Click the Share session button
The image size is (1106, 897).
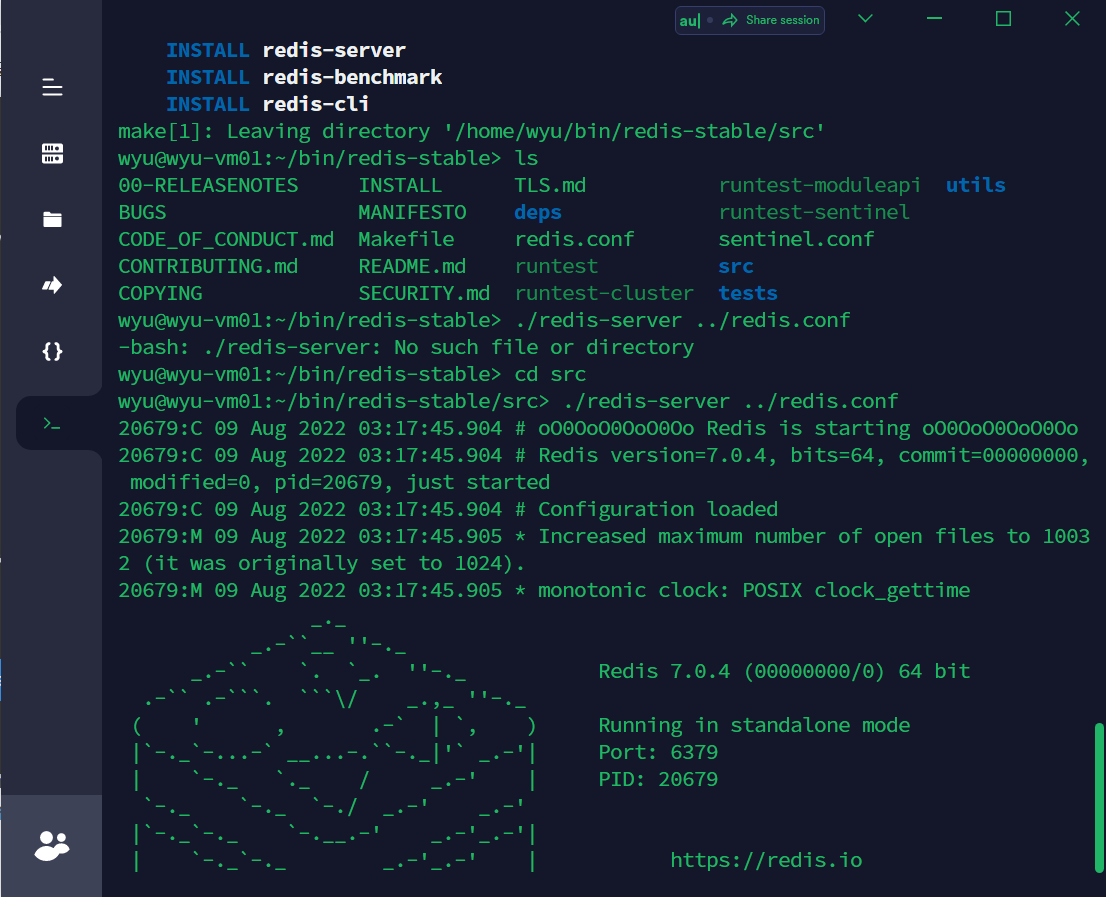coord(772,20)
